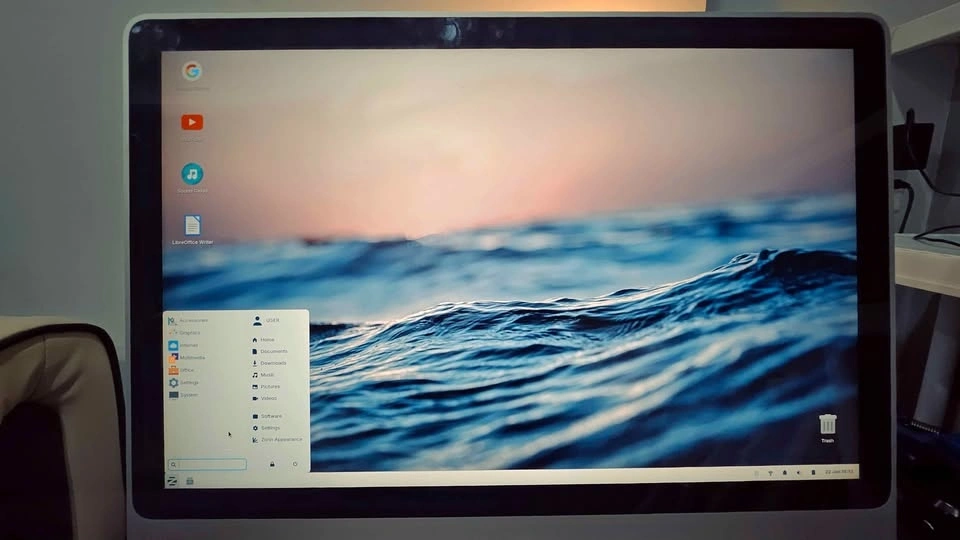Click the power icon in the menu
The width and height of the screenshot is (960, 540).
[x=295, y=464]
